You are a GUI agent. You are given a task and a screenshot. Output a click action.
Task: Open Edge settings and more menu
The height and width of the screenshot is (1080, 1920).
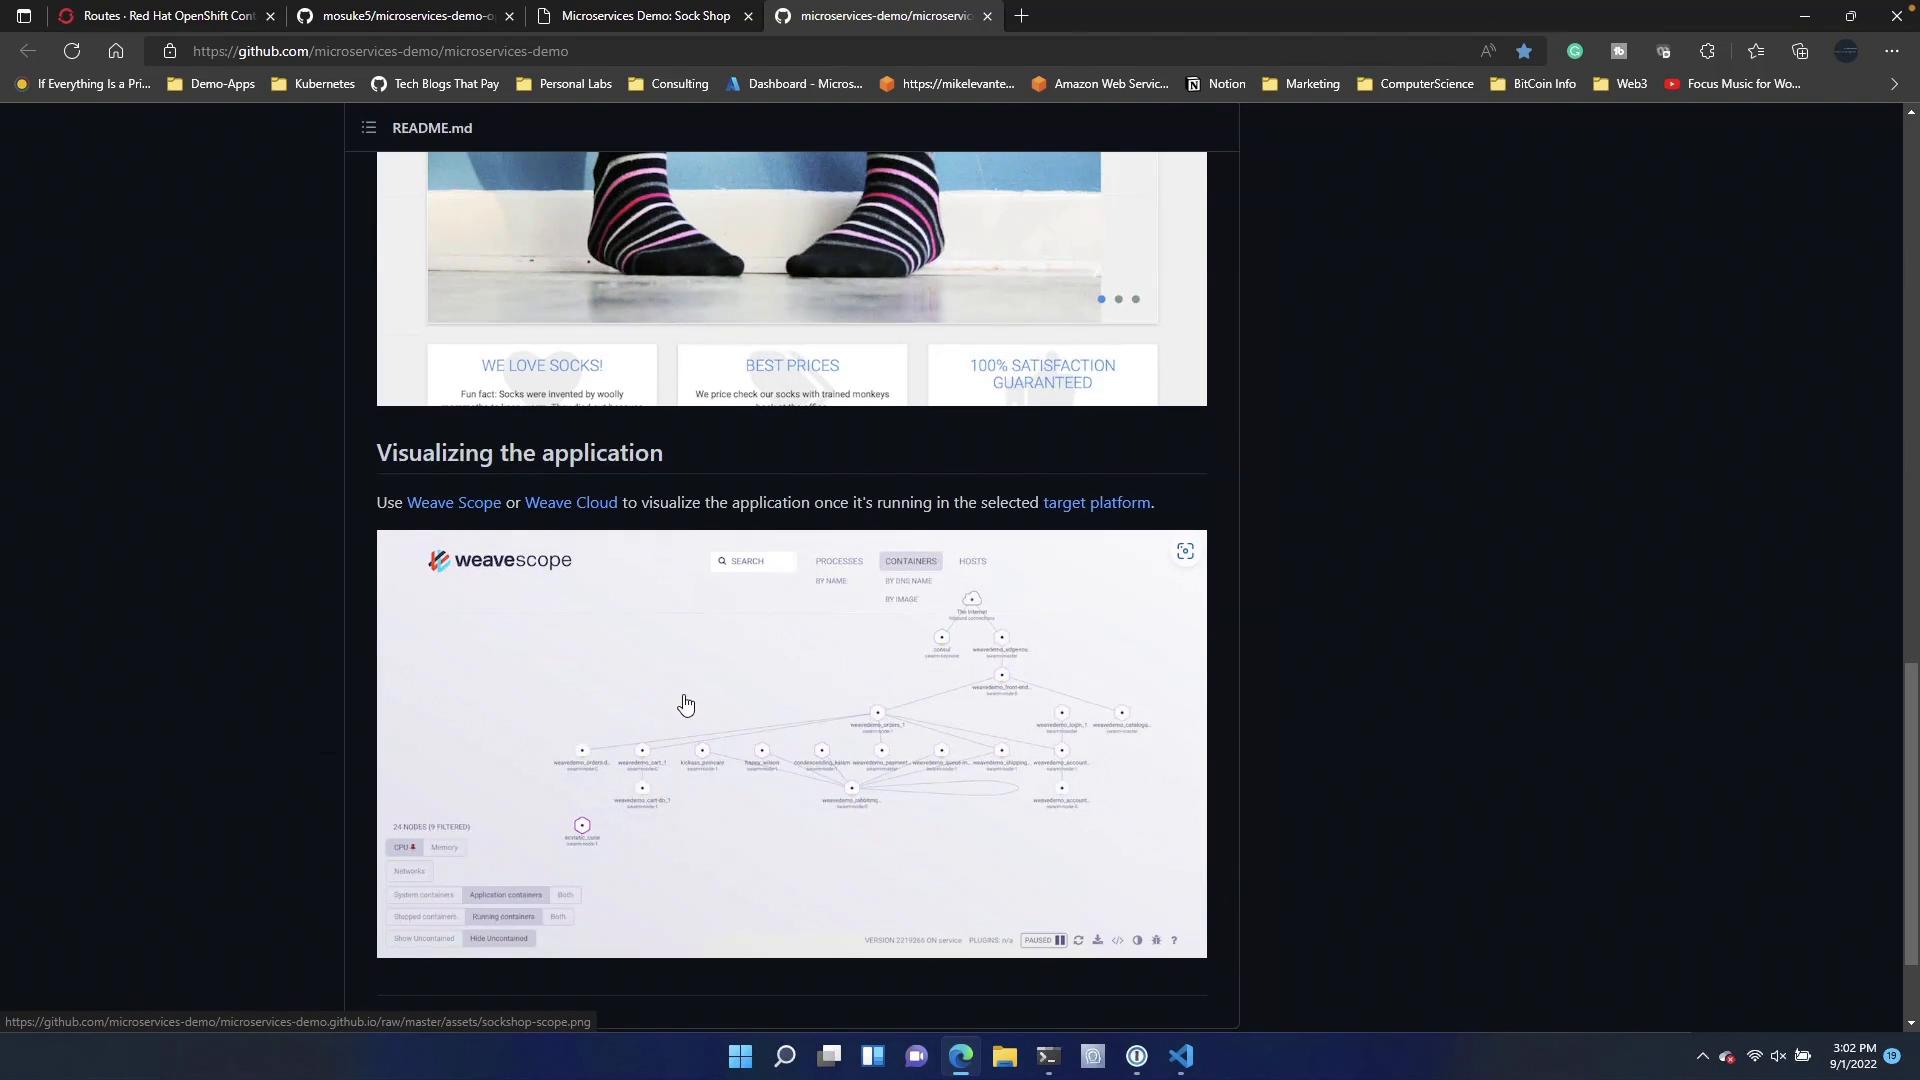[x=1892, y=51]
